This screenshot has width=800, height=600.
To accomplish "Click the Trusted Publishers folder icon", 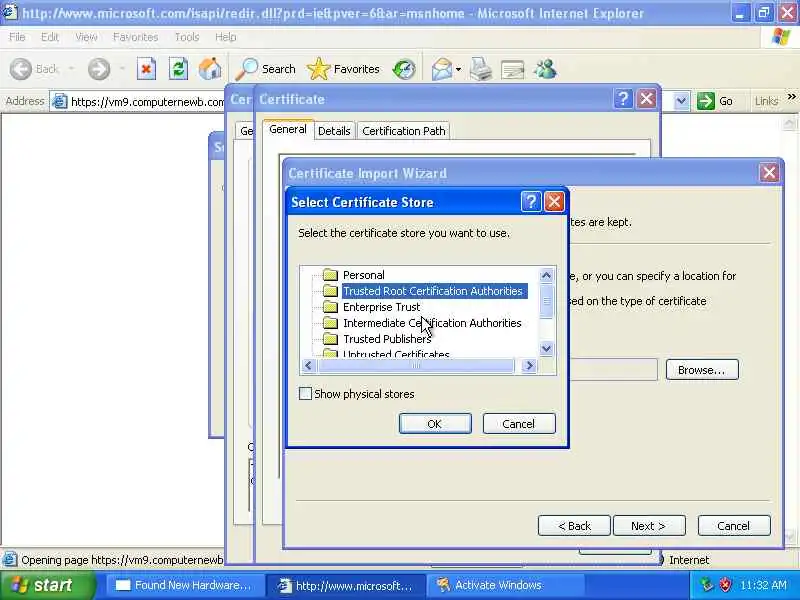I will (x=330, y=339).
